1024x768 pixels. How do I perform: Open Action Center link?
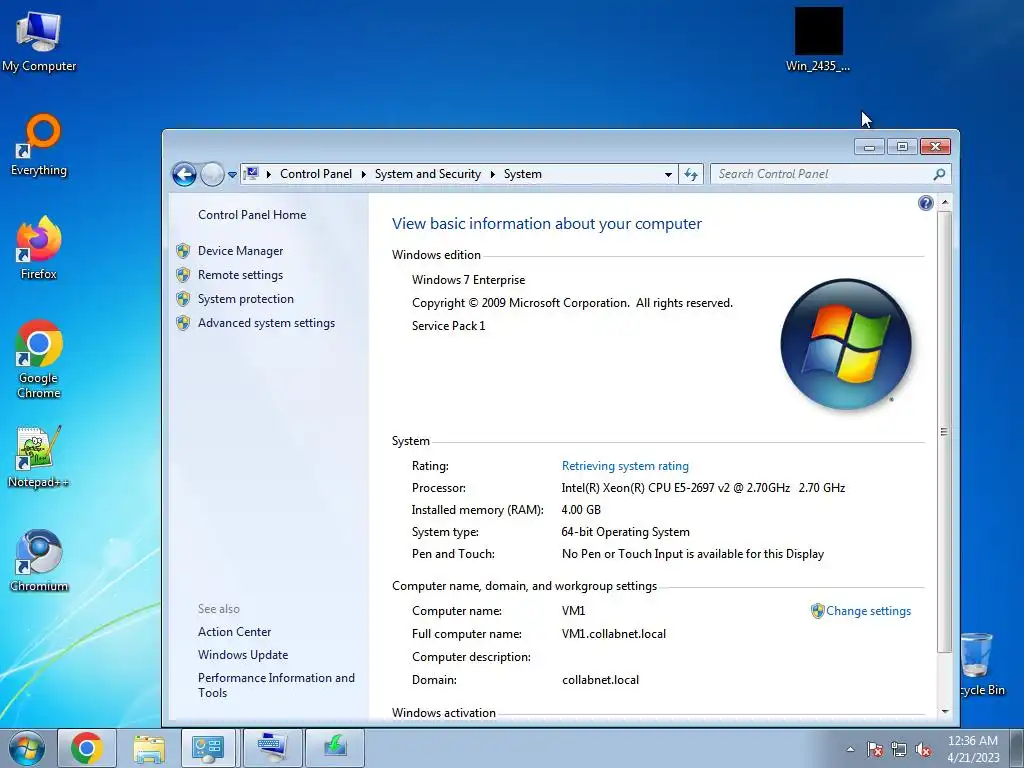pos(234,632)
